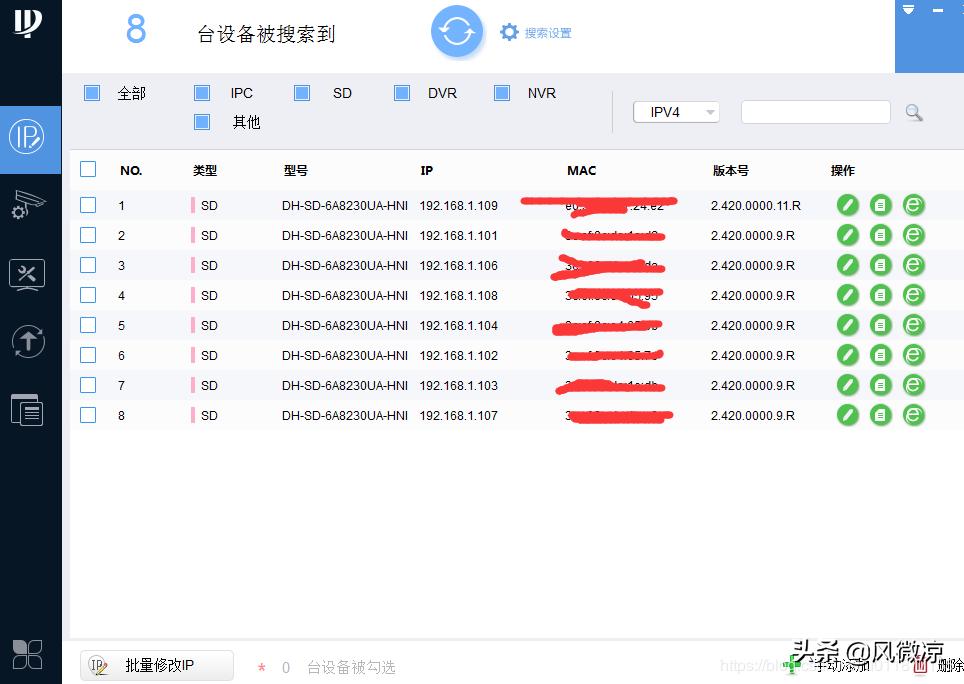
Task: Click the search input field
Action: point(815,112)
